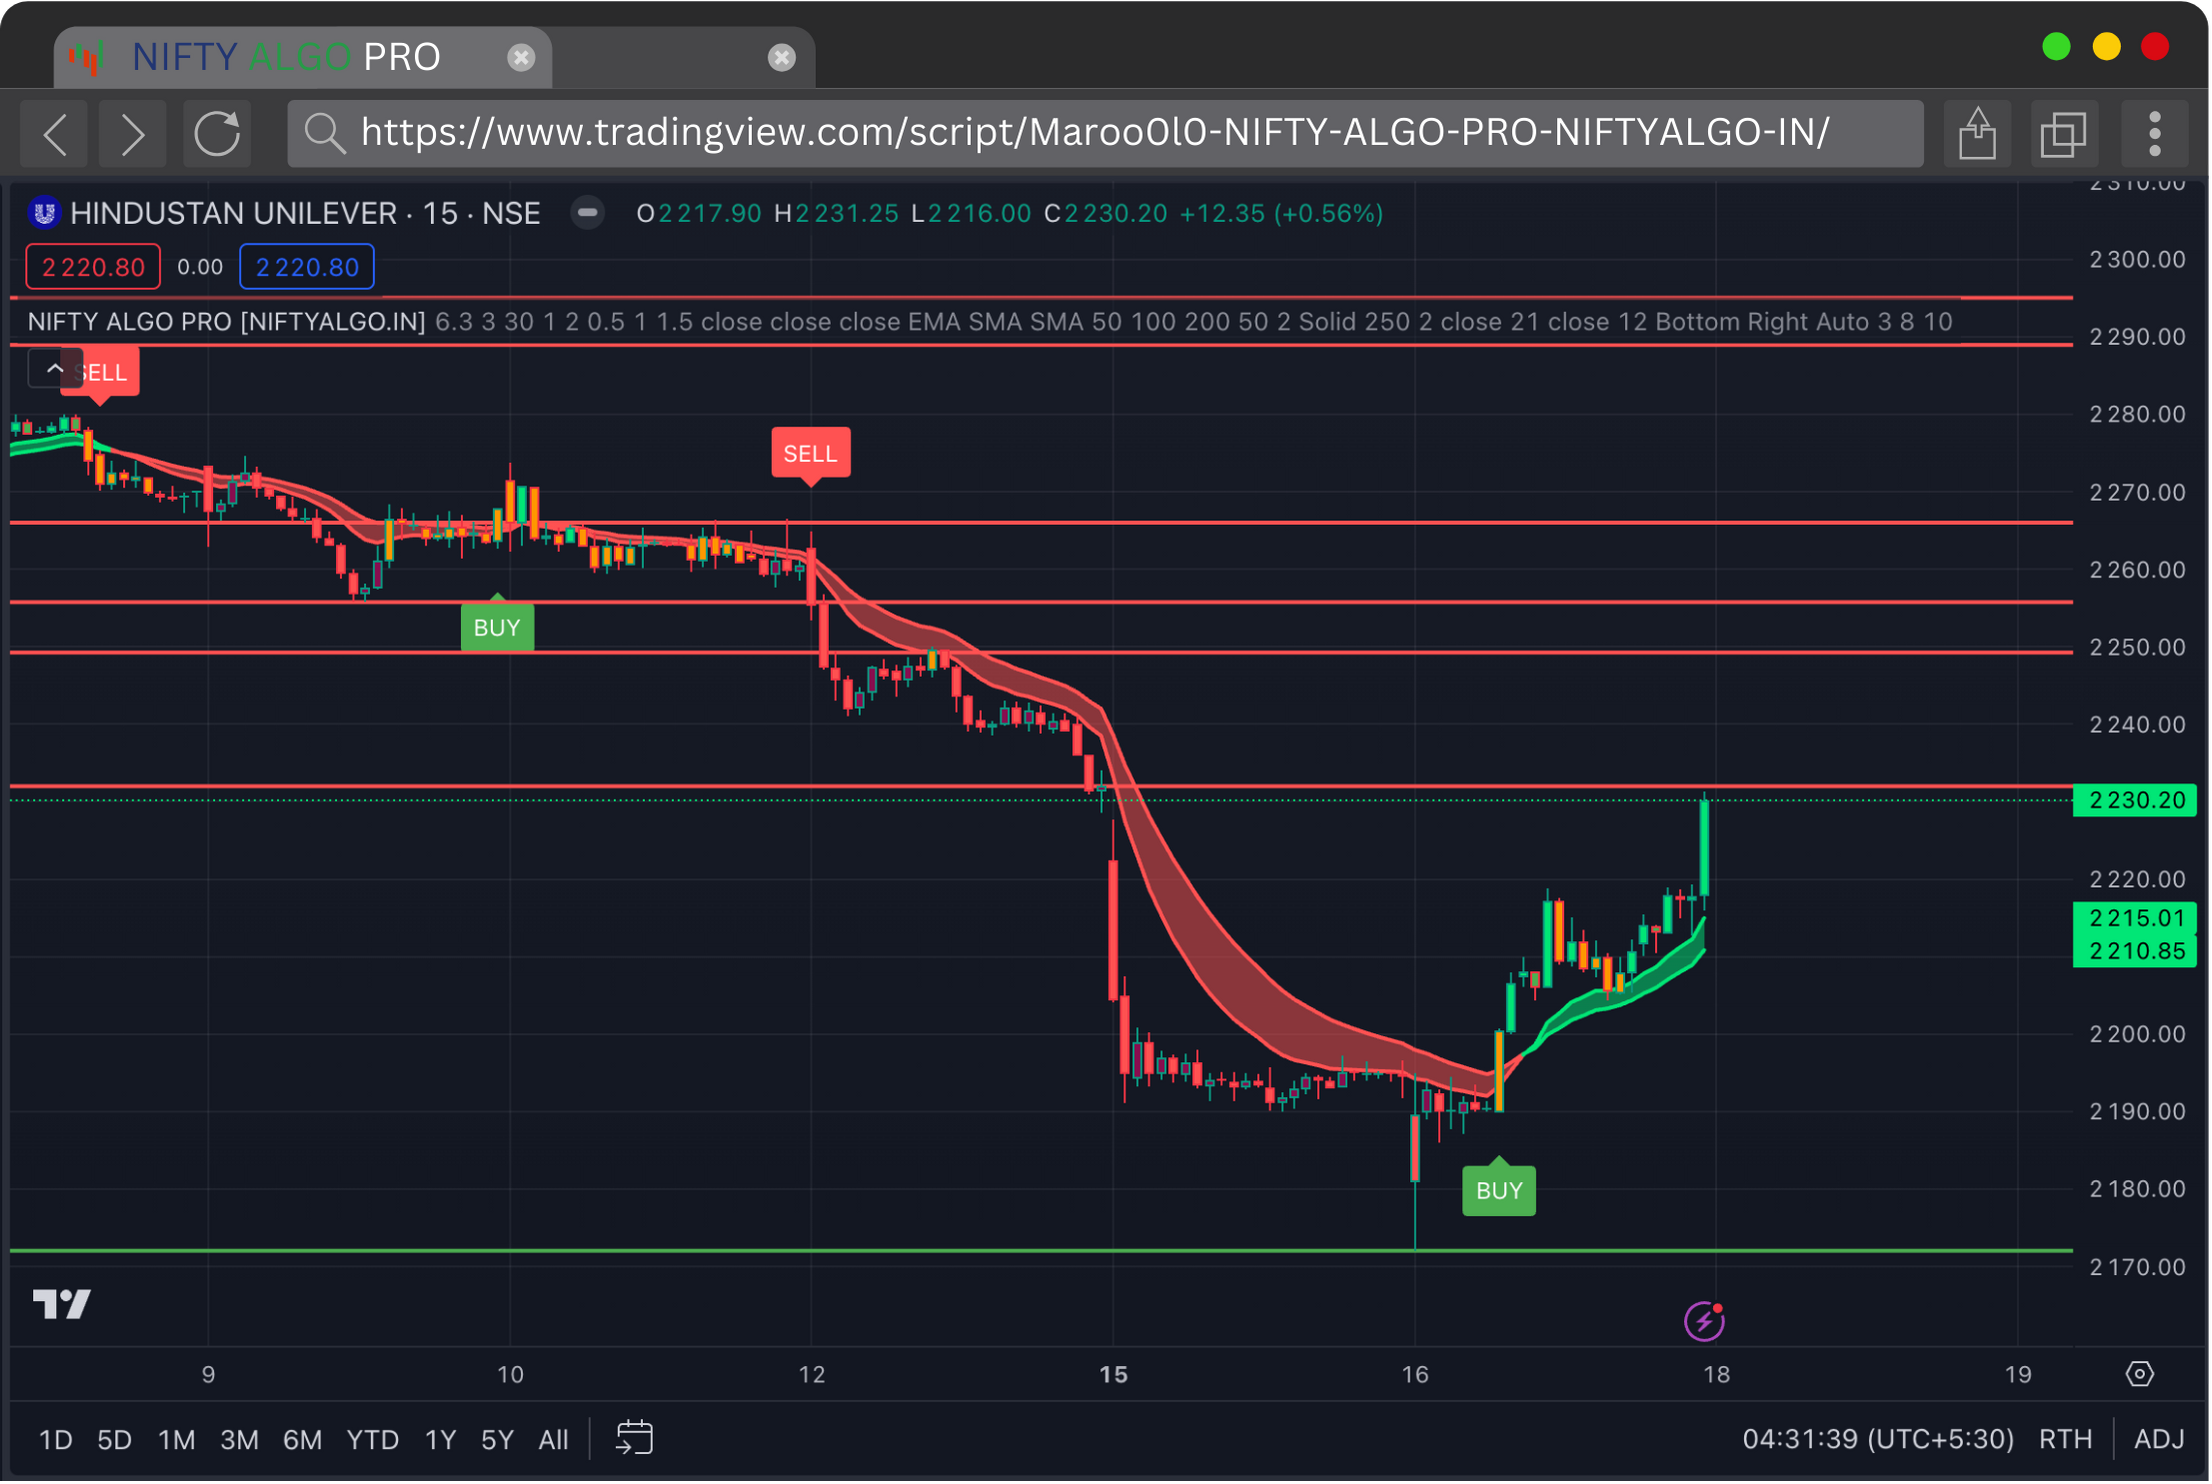Click the 0.00 spread value

pyautogui.click(x=200, y=267)
